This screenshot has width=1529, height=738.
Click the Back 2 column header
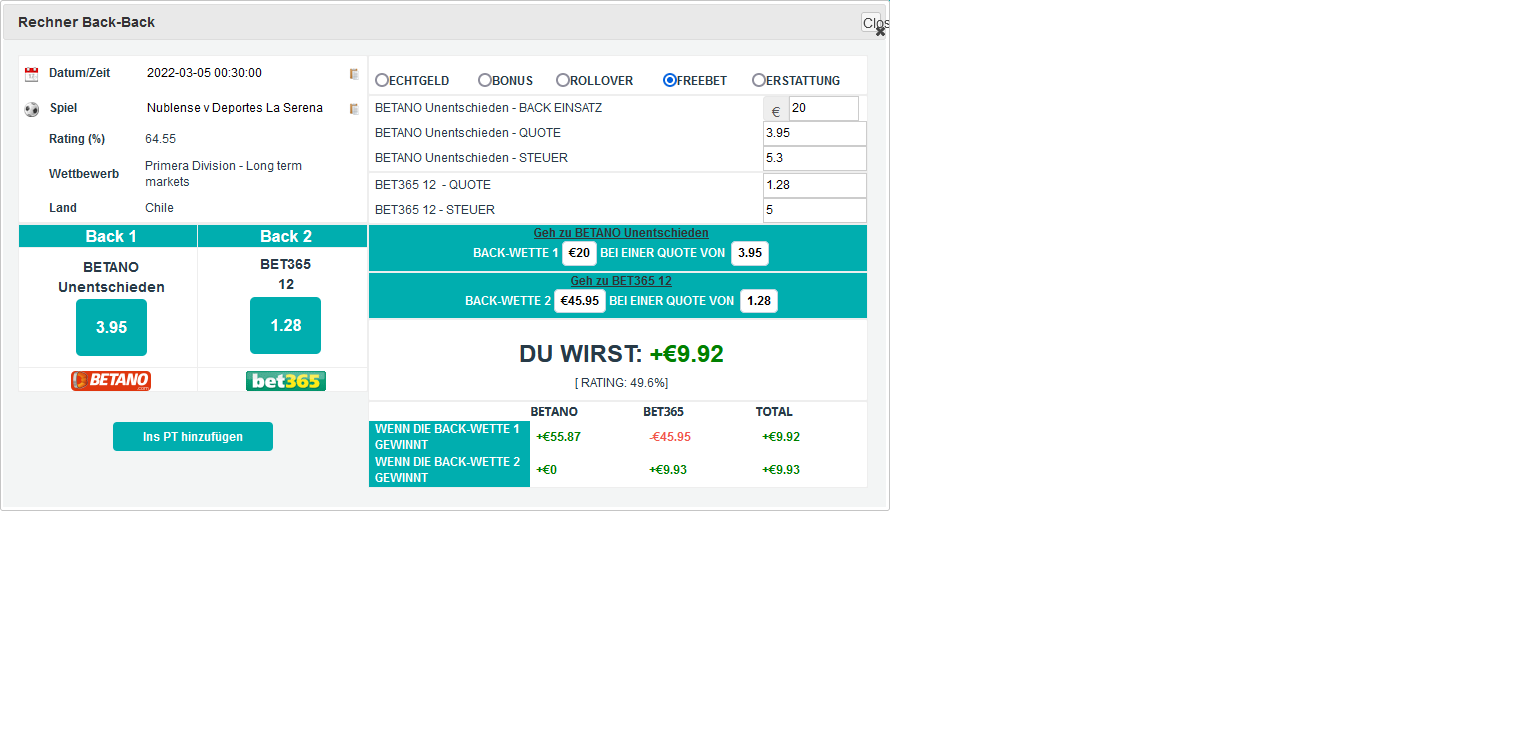pyautogui.click(x=283, y=237)
